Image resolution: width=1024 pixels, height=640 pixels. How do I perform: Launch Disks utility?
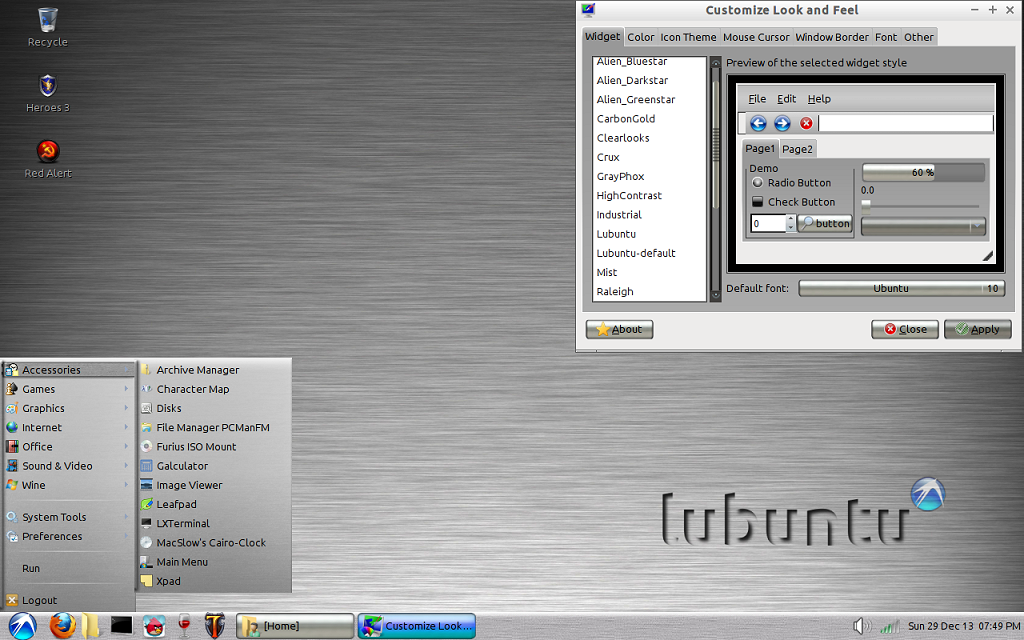point(214,408)
